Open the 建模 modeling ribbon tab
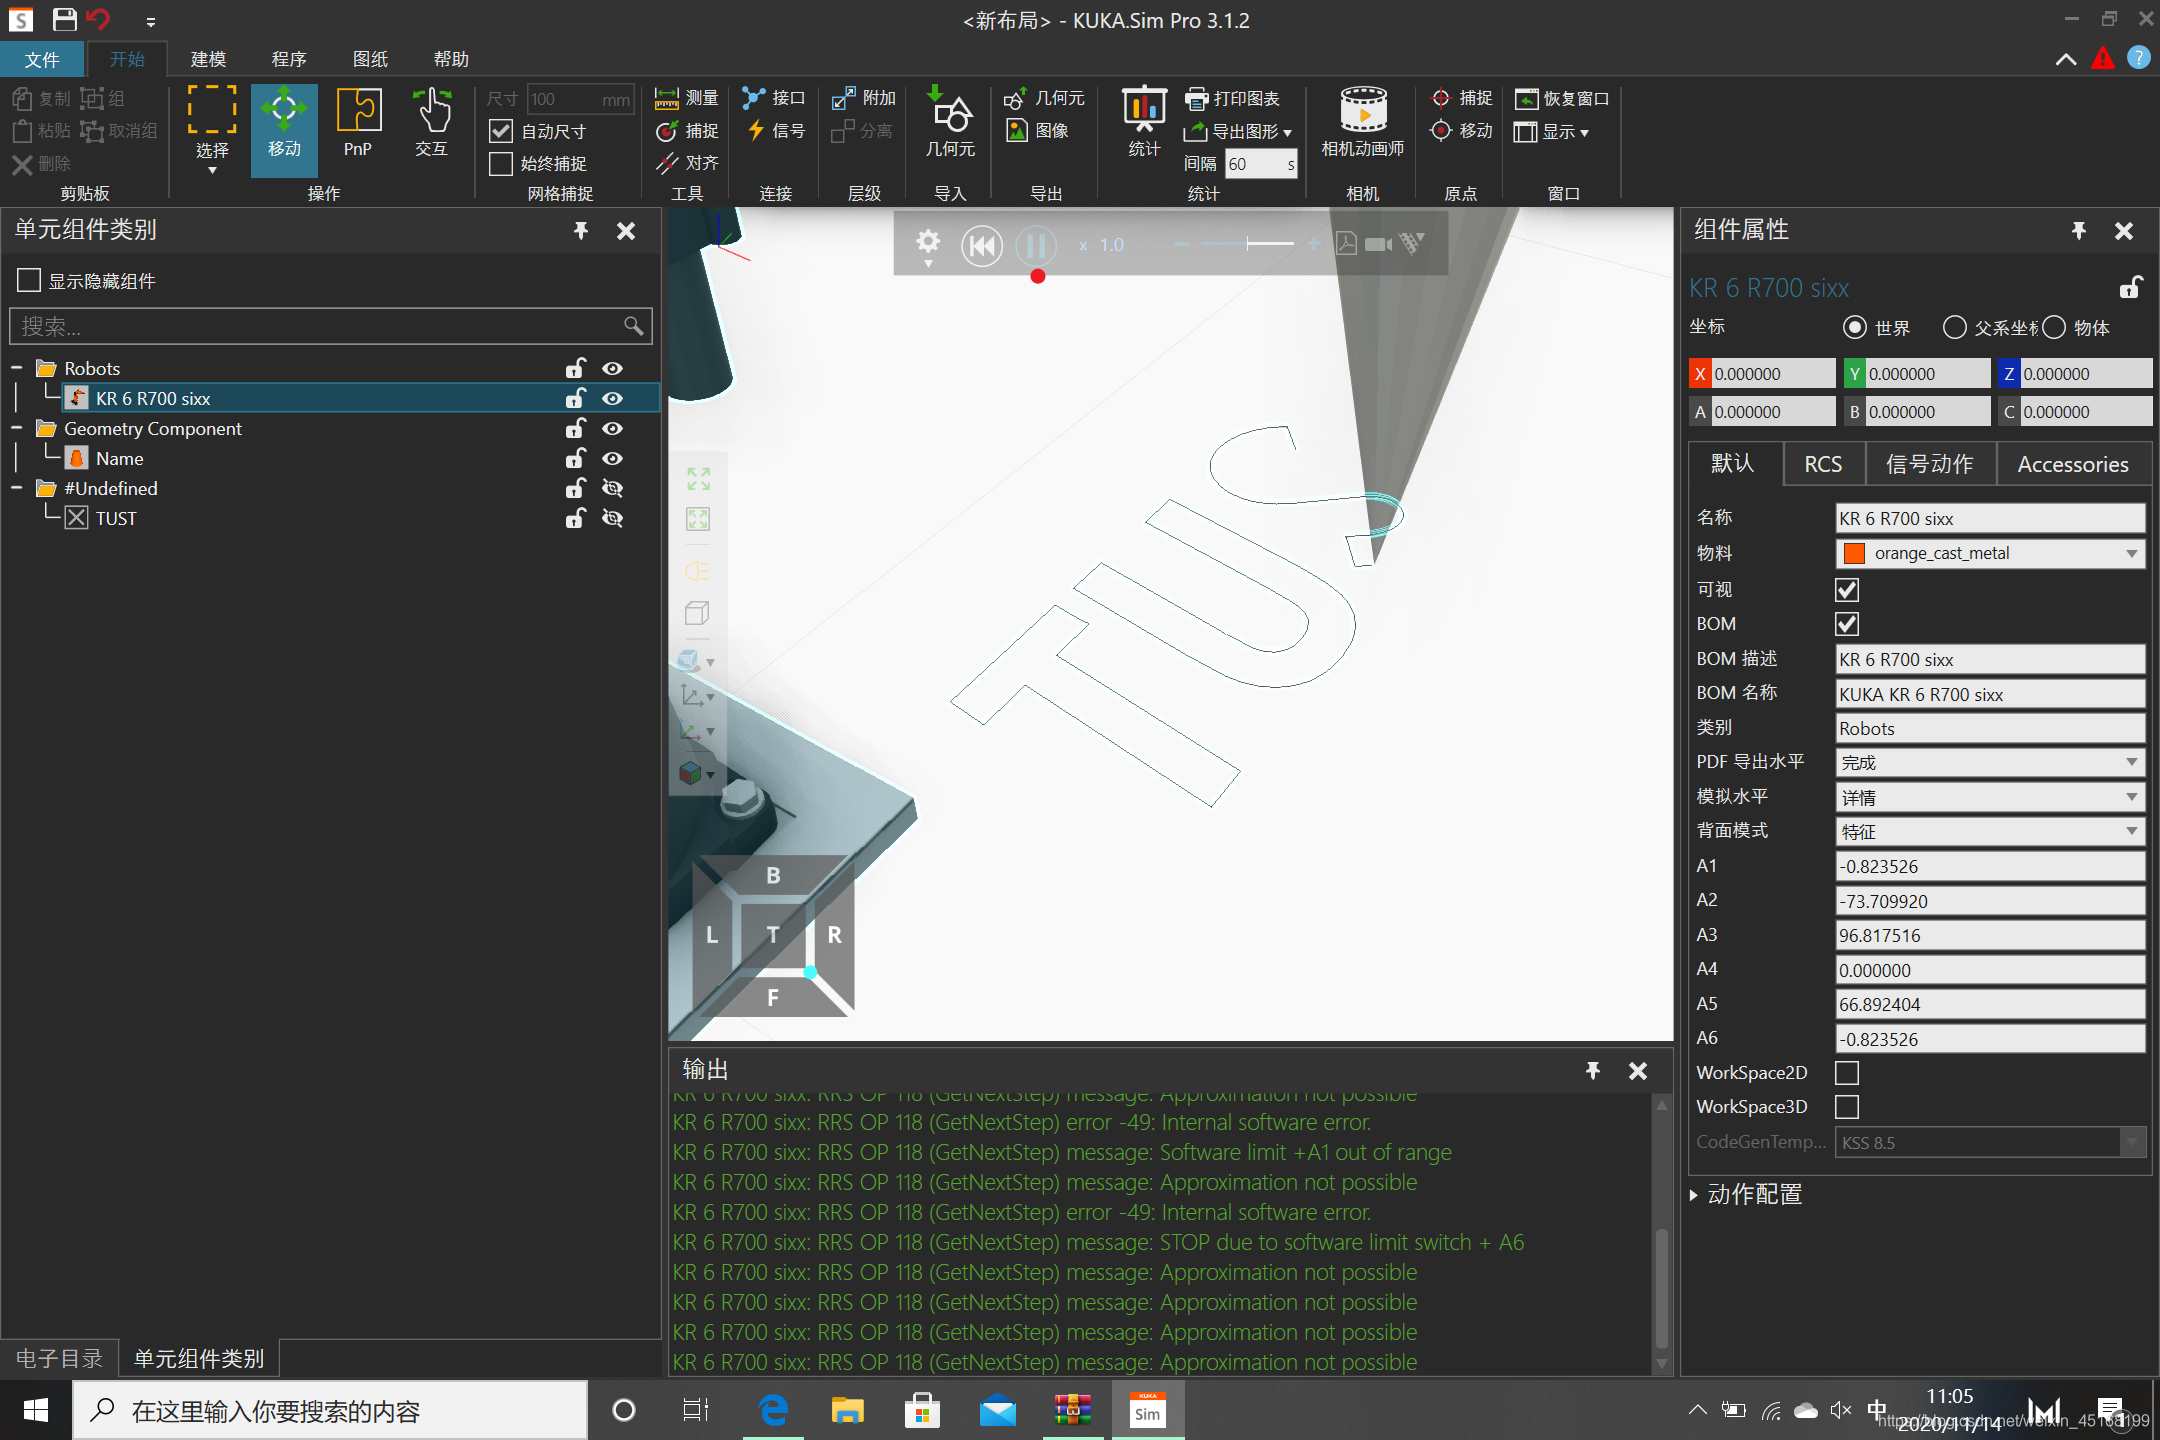Viewport: 2160px width, 1440px height. click(208, 59)
